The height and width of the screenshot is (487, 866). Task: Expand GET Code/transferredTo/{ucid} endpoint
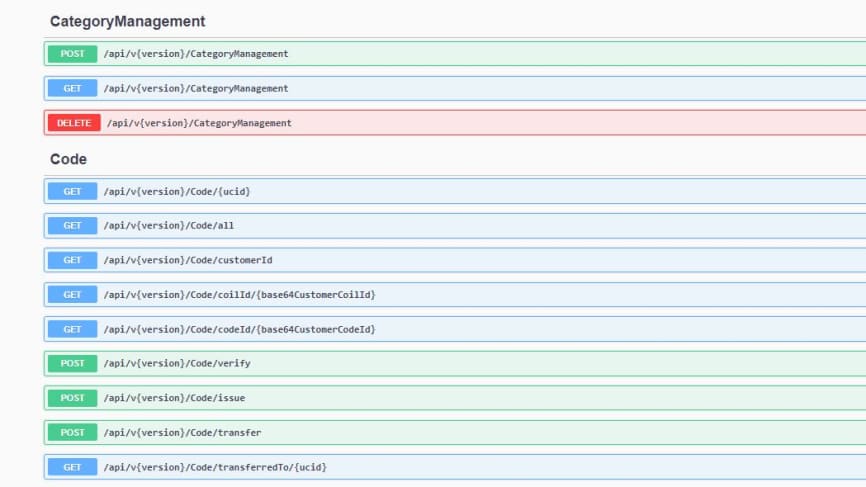pos(455,467)
